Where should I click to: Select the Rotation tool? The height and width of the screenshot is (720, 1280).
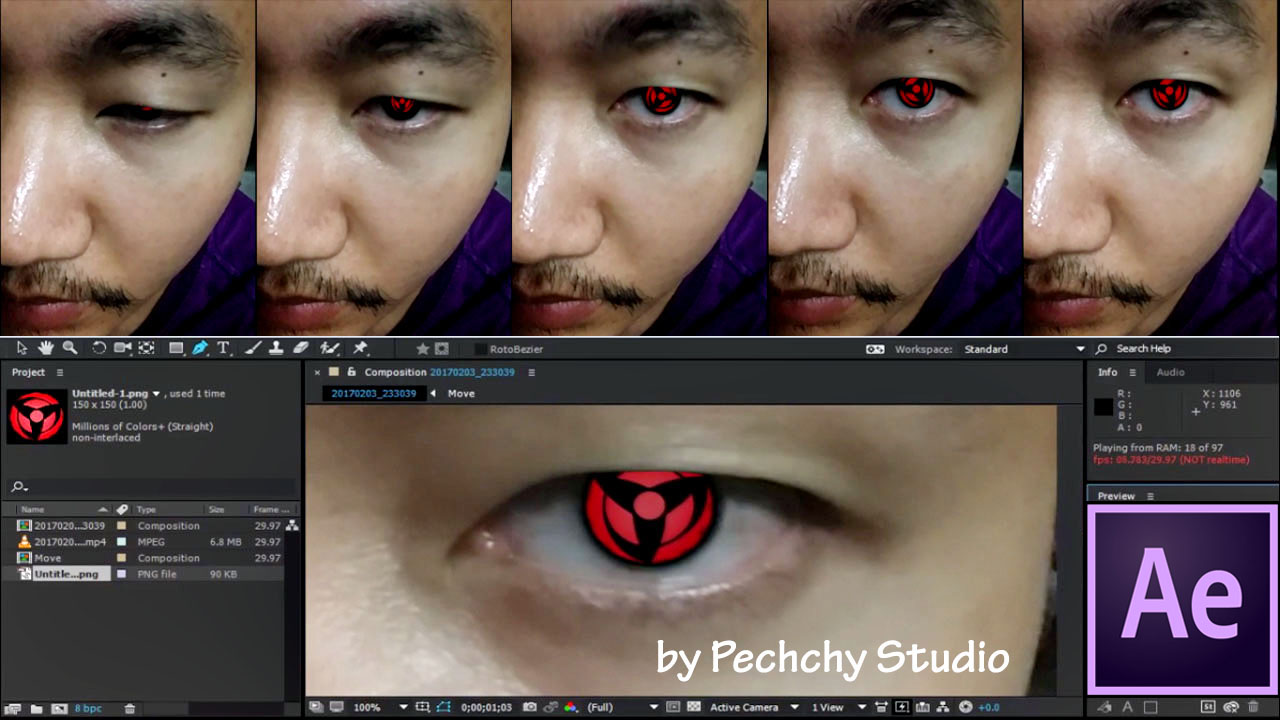click(x=99, y=348)
